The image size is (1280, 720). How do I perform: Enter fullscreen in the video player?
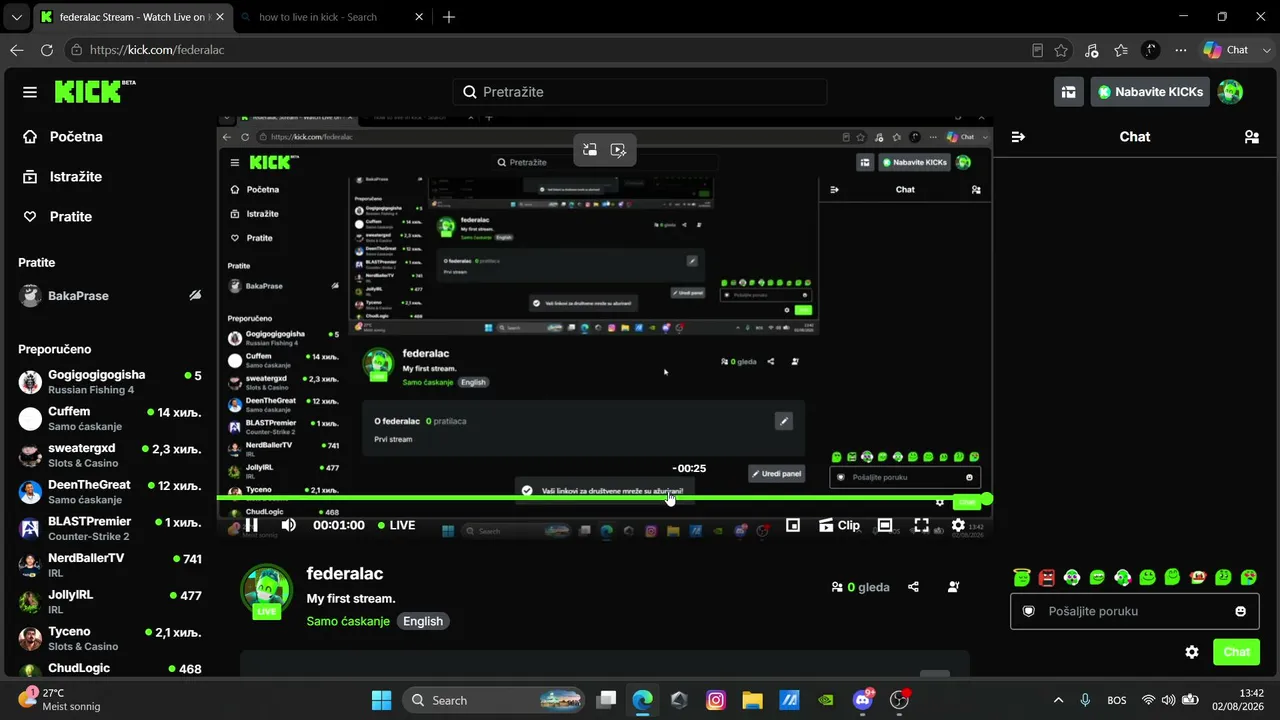pyautogui.click(x=921, y=525)
